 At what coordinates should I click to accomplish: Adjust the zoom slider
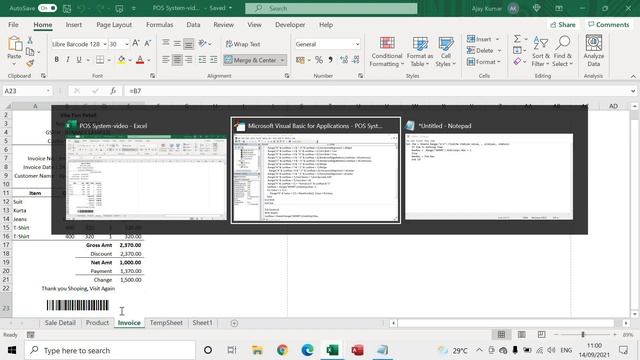[x=583, y=335]
